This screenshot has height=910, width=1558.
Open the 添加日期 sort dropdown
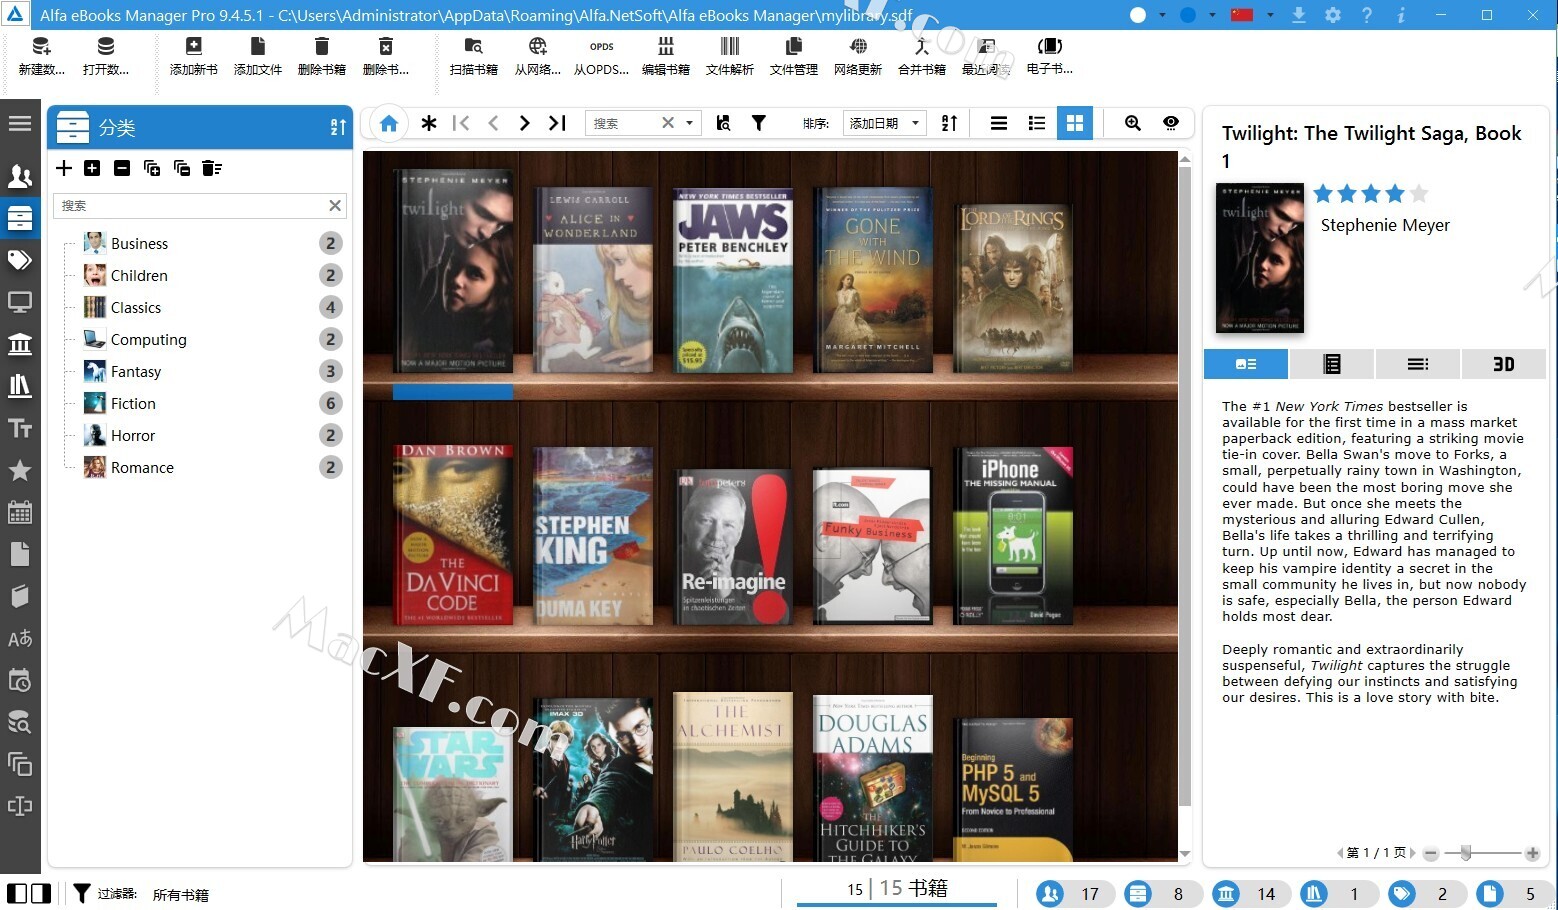pos(884,123)
